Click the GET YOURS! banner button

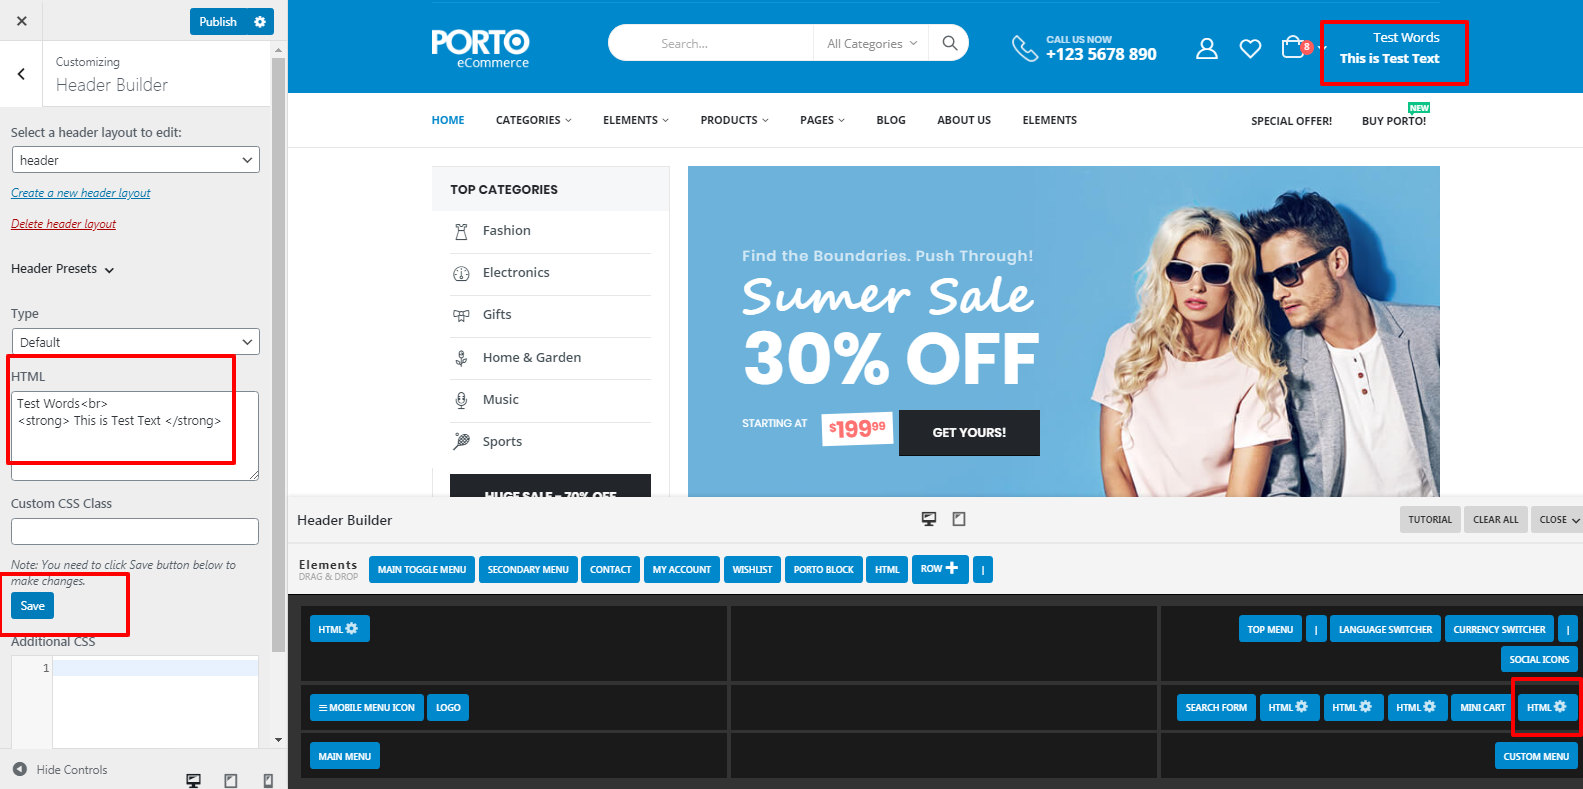[969, 433]
